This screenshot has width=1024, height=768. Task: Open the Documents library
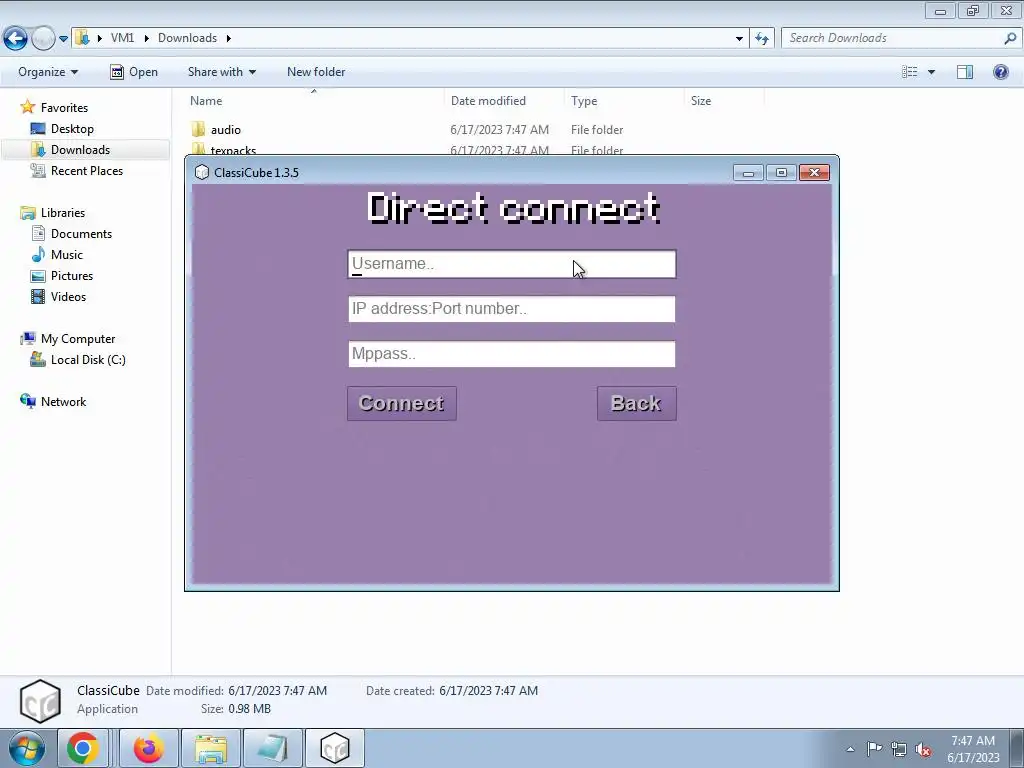pyautogui.click(x=82, y=234)
